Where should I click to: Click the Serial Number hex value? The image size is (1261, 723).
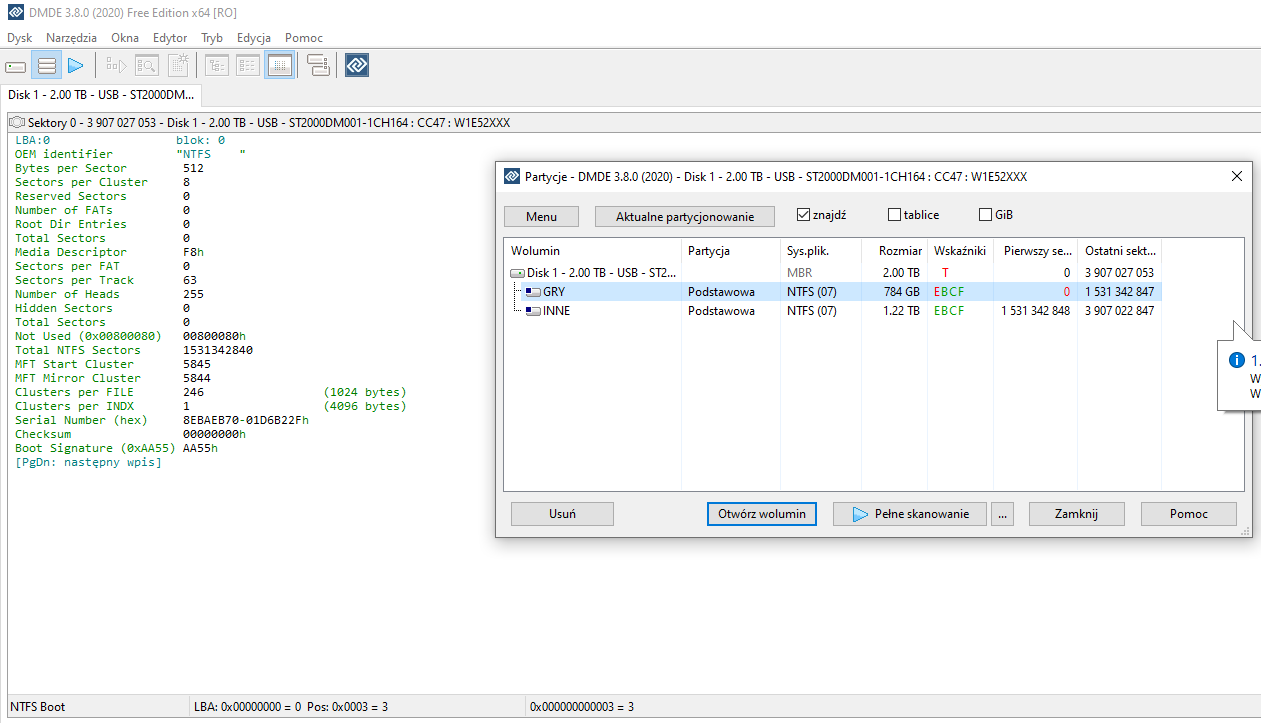(x=246, y=420)
